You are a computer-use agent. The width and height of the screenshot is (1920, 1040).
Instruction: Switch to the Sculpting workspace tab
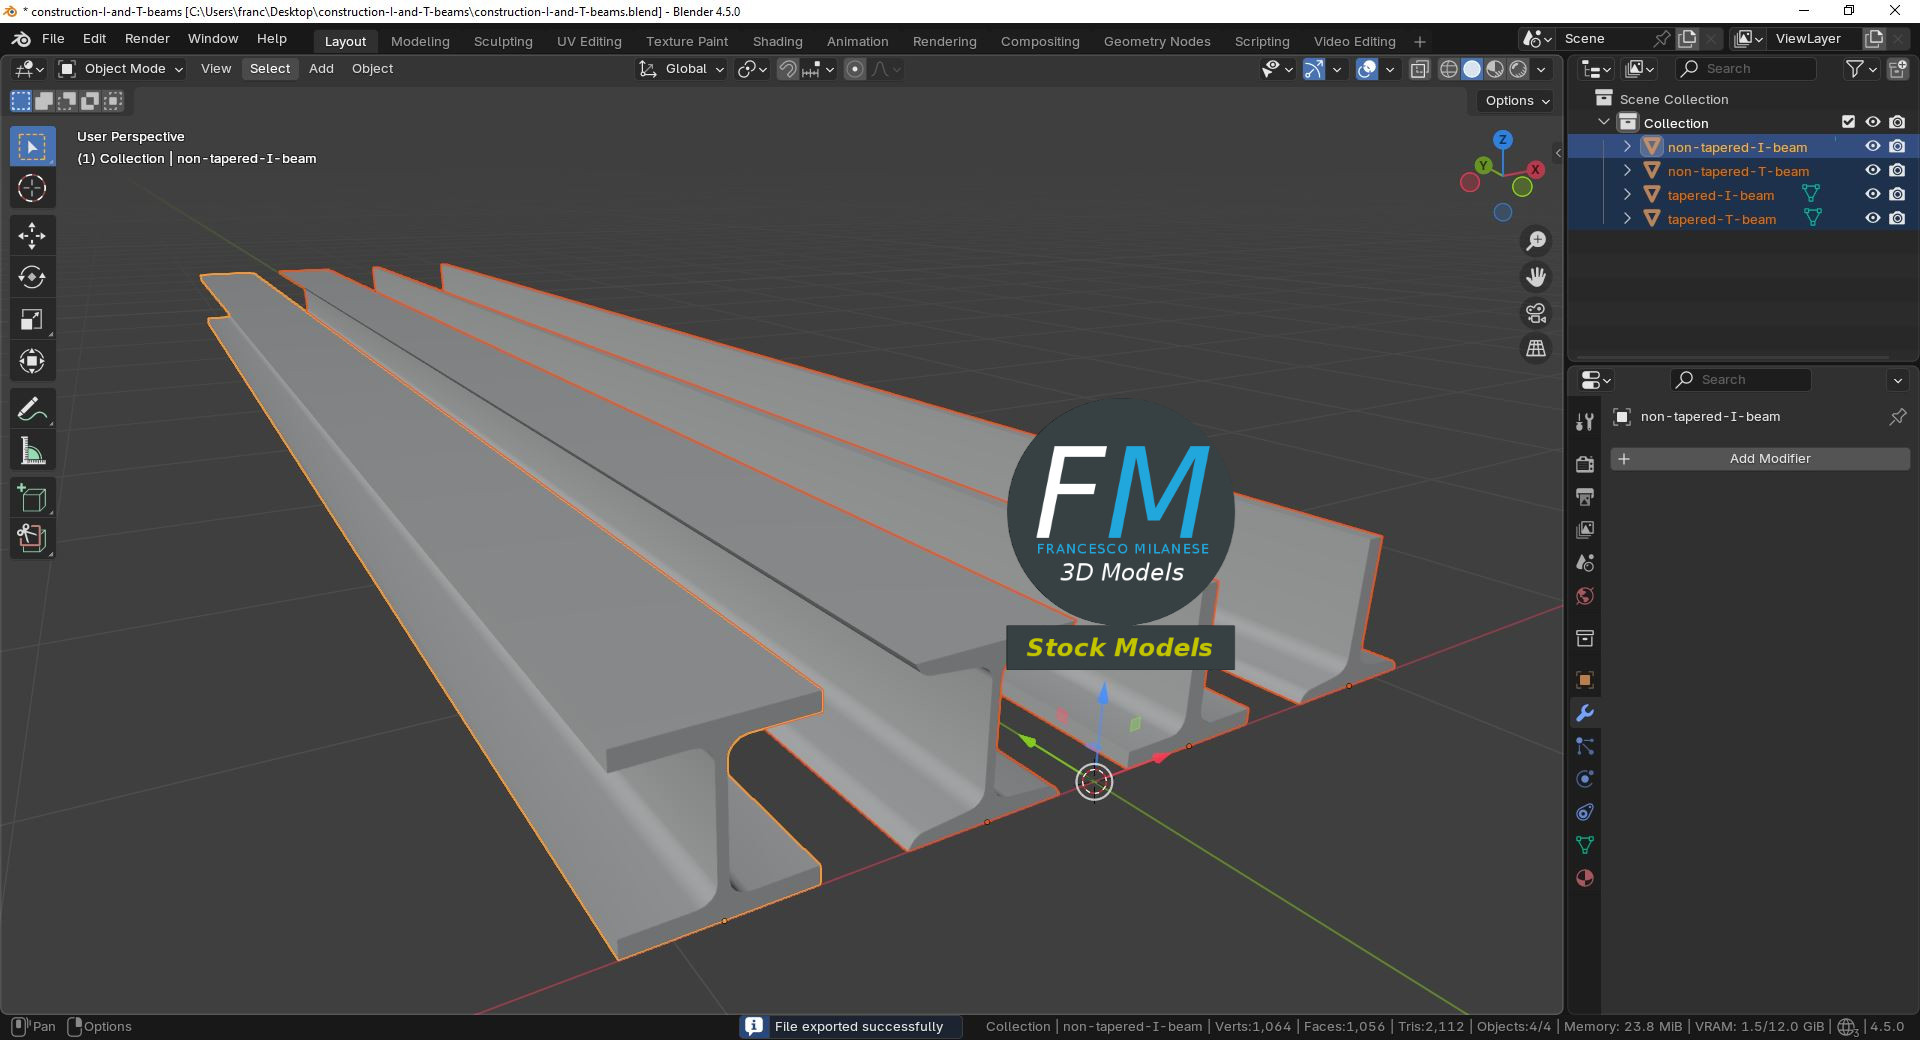click(x=503, y=41)
